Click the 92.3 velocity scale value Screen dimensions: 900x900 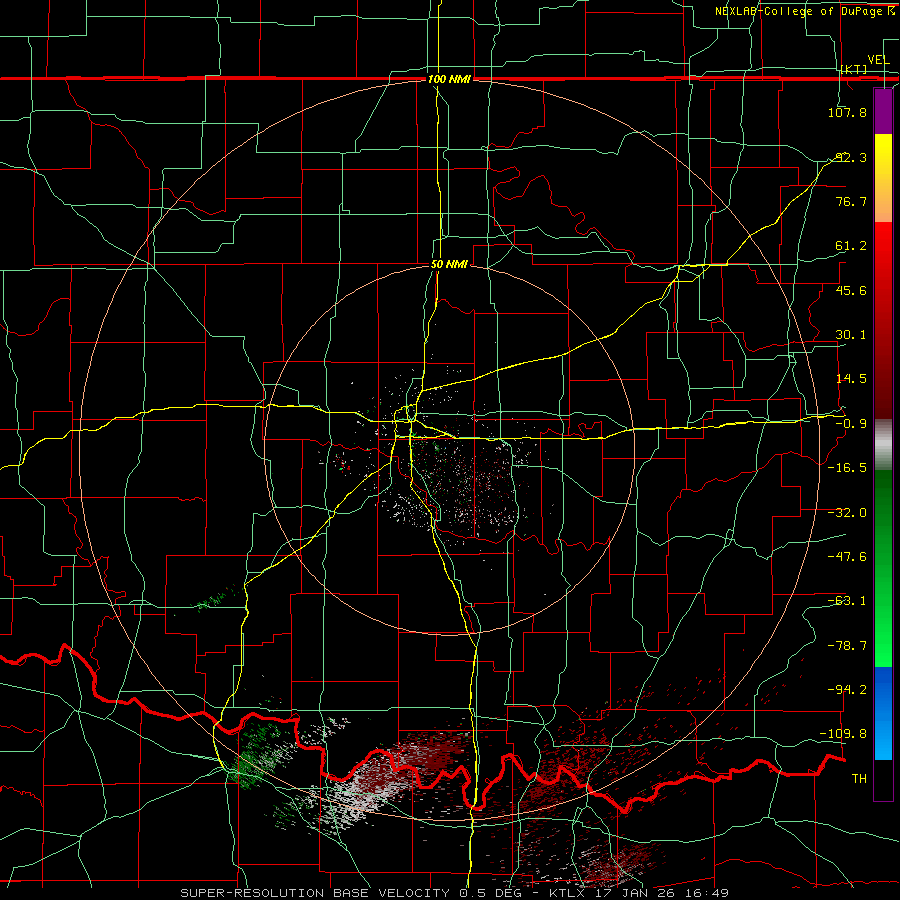tap(850, 157)
